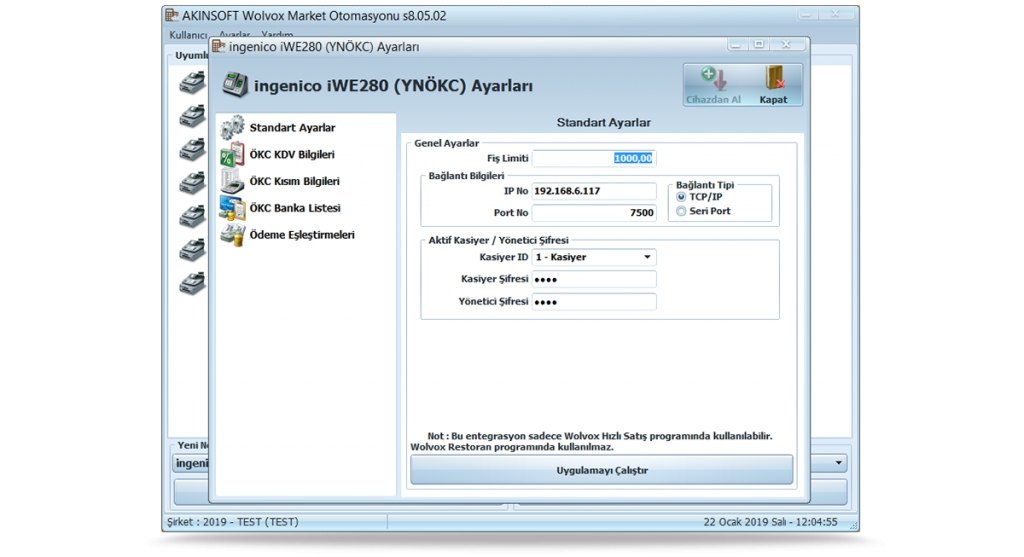This screenshot has width=1024, height=557.
Task: Select TCP/IP connection type
Action: point(681,197)
